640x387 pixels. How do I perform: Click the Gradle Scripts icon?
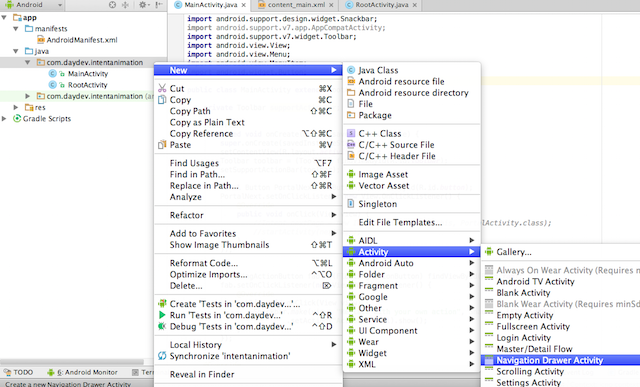(x=17, y=118)
